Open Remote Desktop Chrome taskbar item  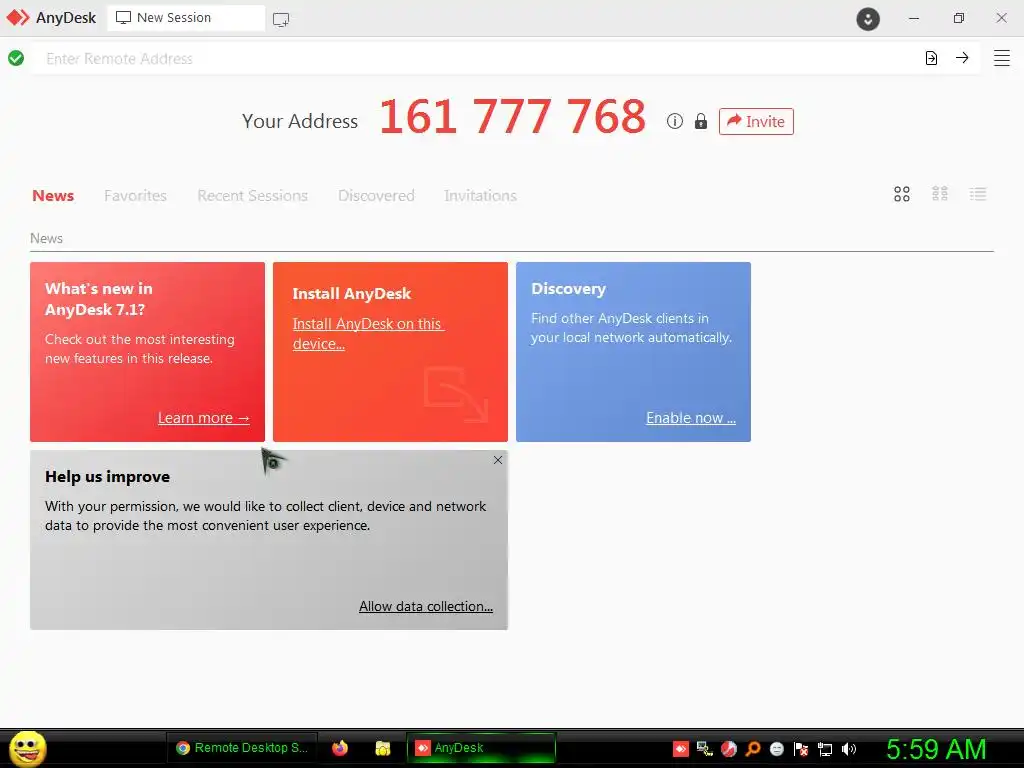pyautogui.click(x=242, y=748)
